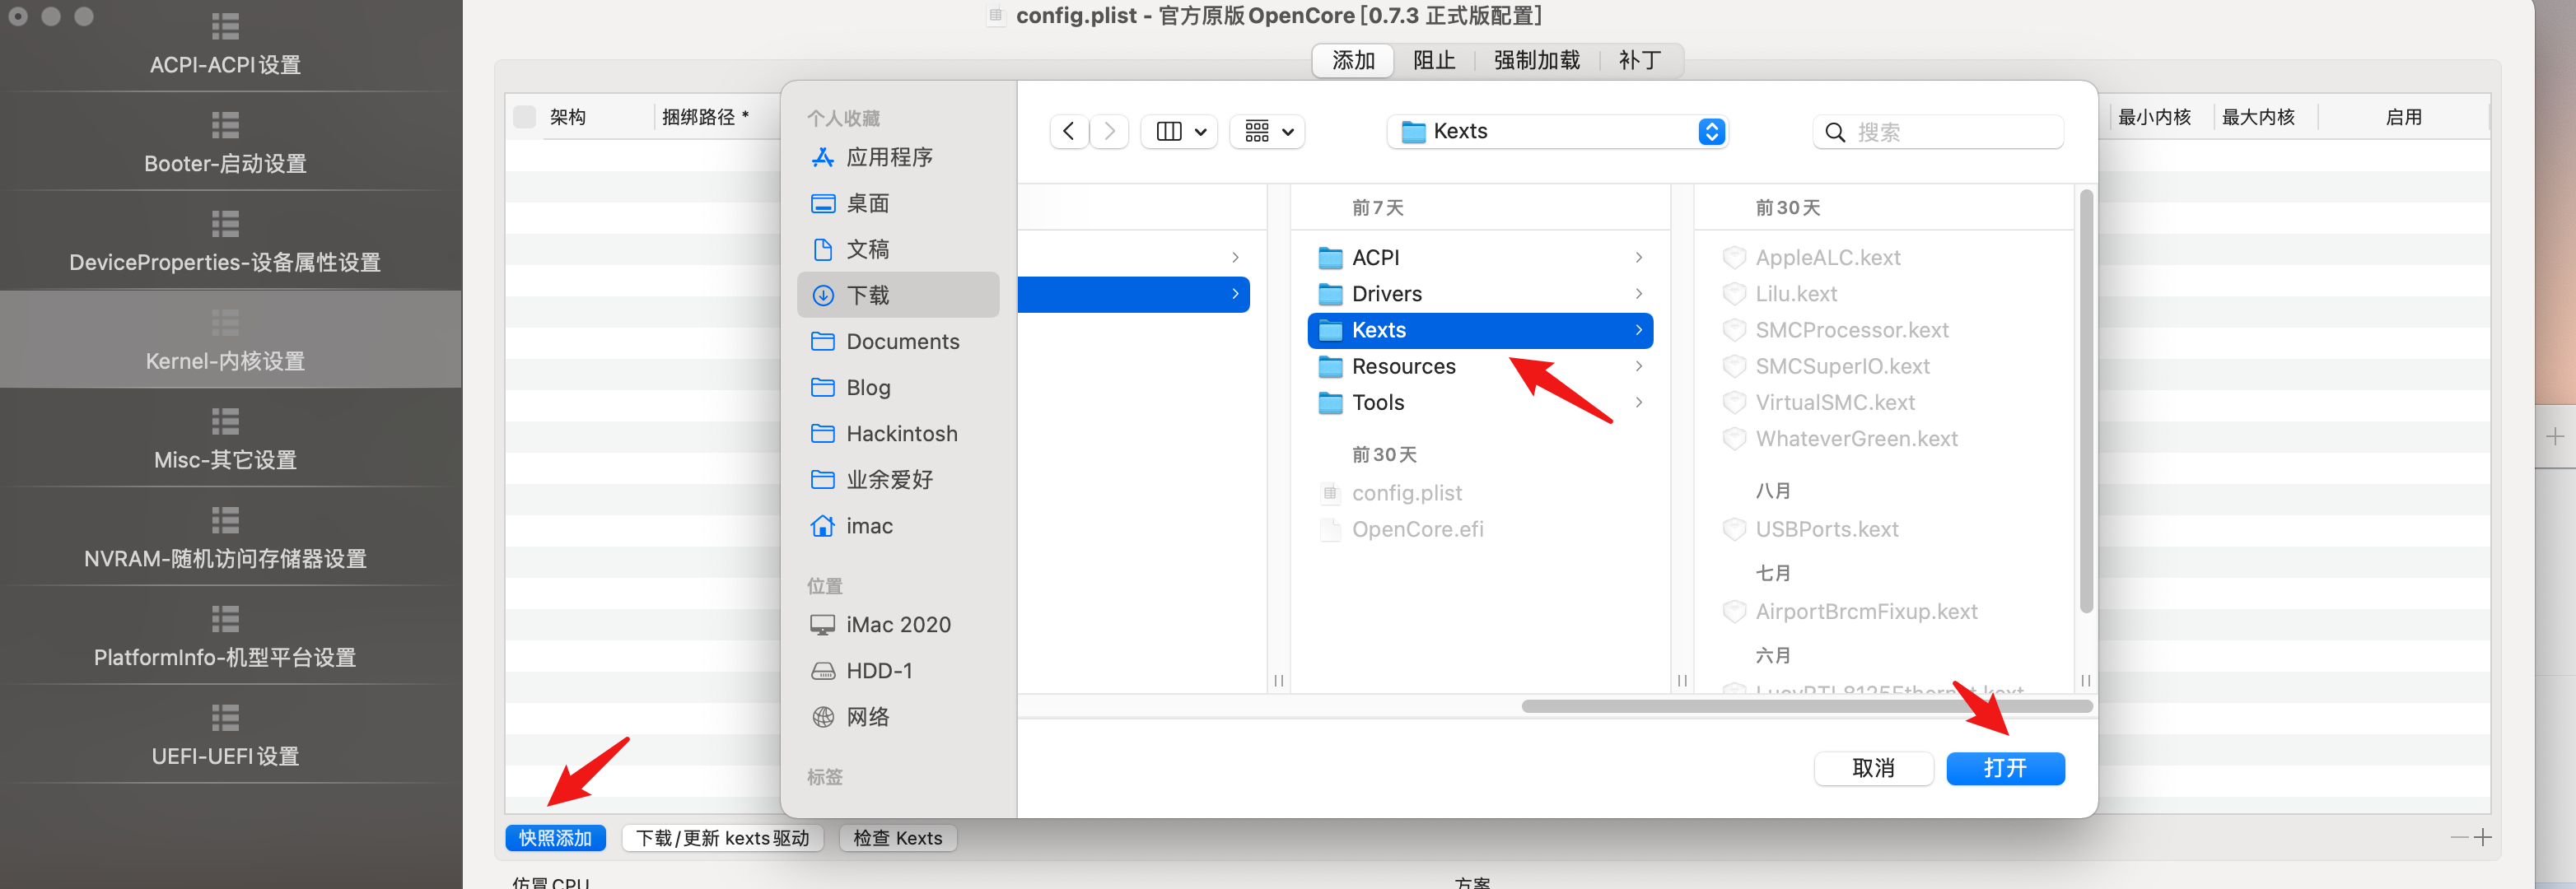Select 下载 in dialog sidebar

pos(898,295)
